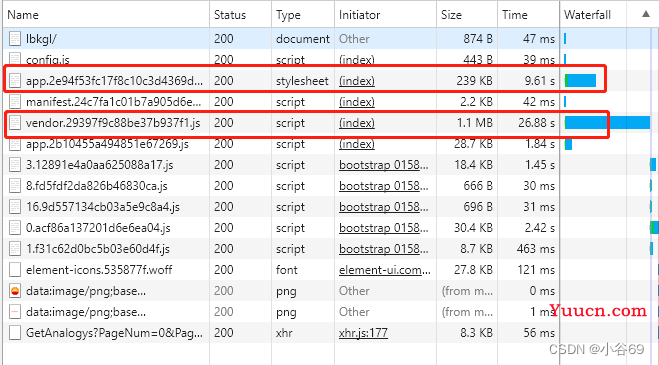Click the 8.3 KB size cell
This screenshot has width=659, height=365.
476,333
